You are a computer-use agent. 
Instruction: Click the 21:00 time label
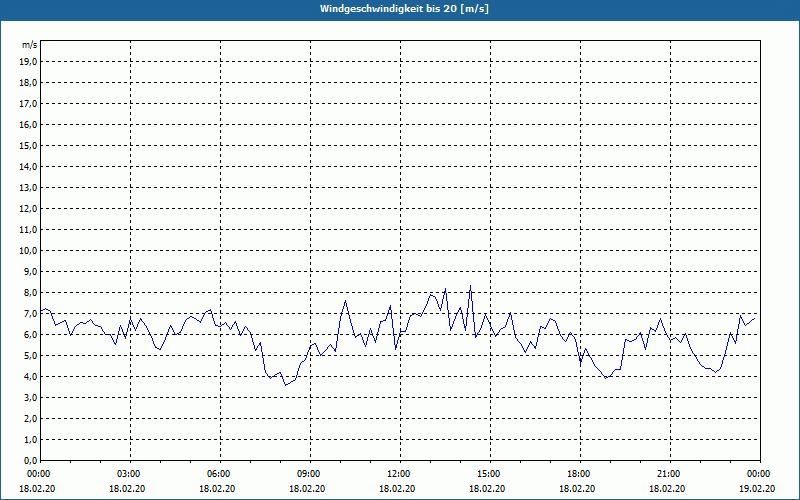670,474
